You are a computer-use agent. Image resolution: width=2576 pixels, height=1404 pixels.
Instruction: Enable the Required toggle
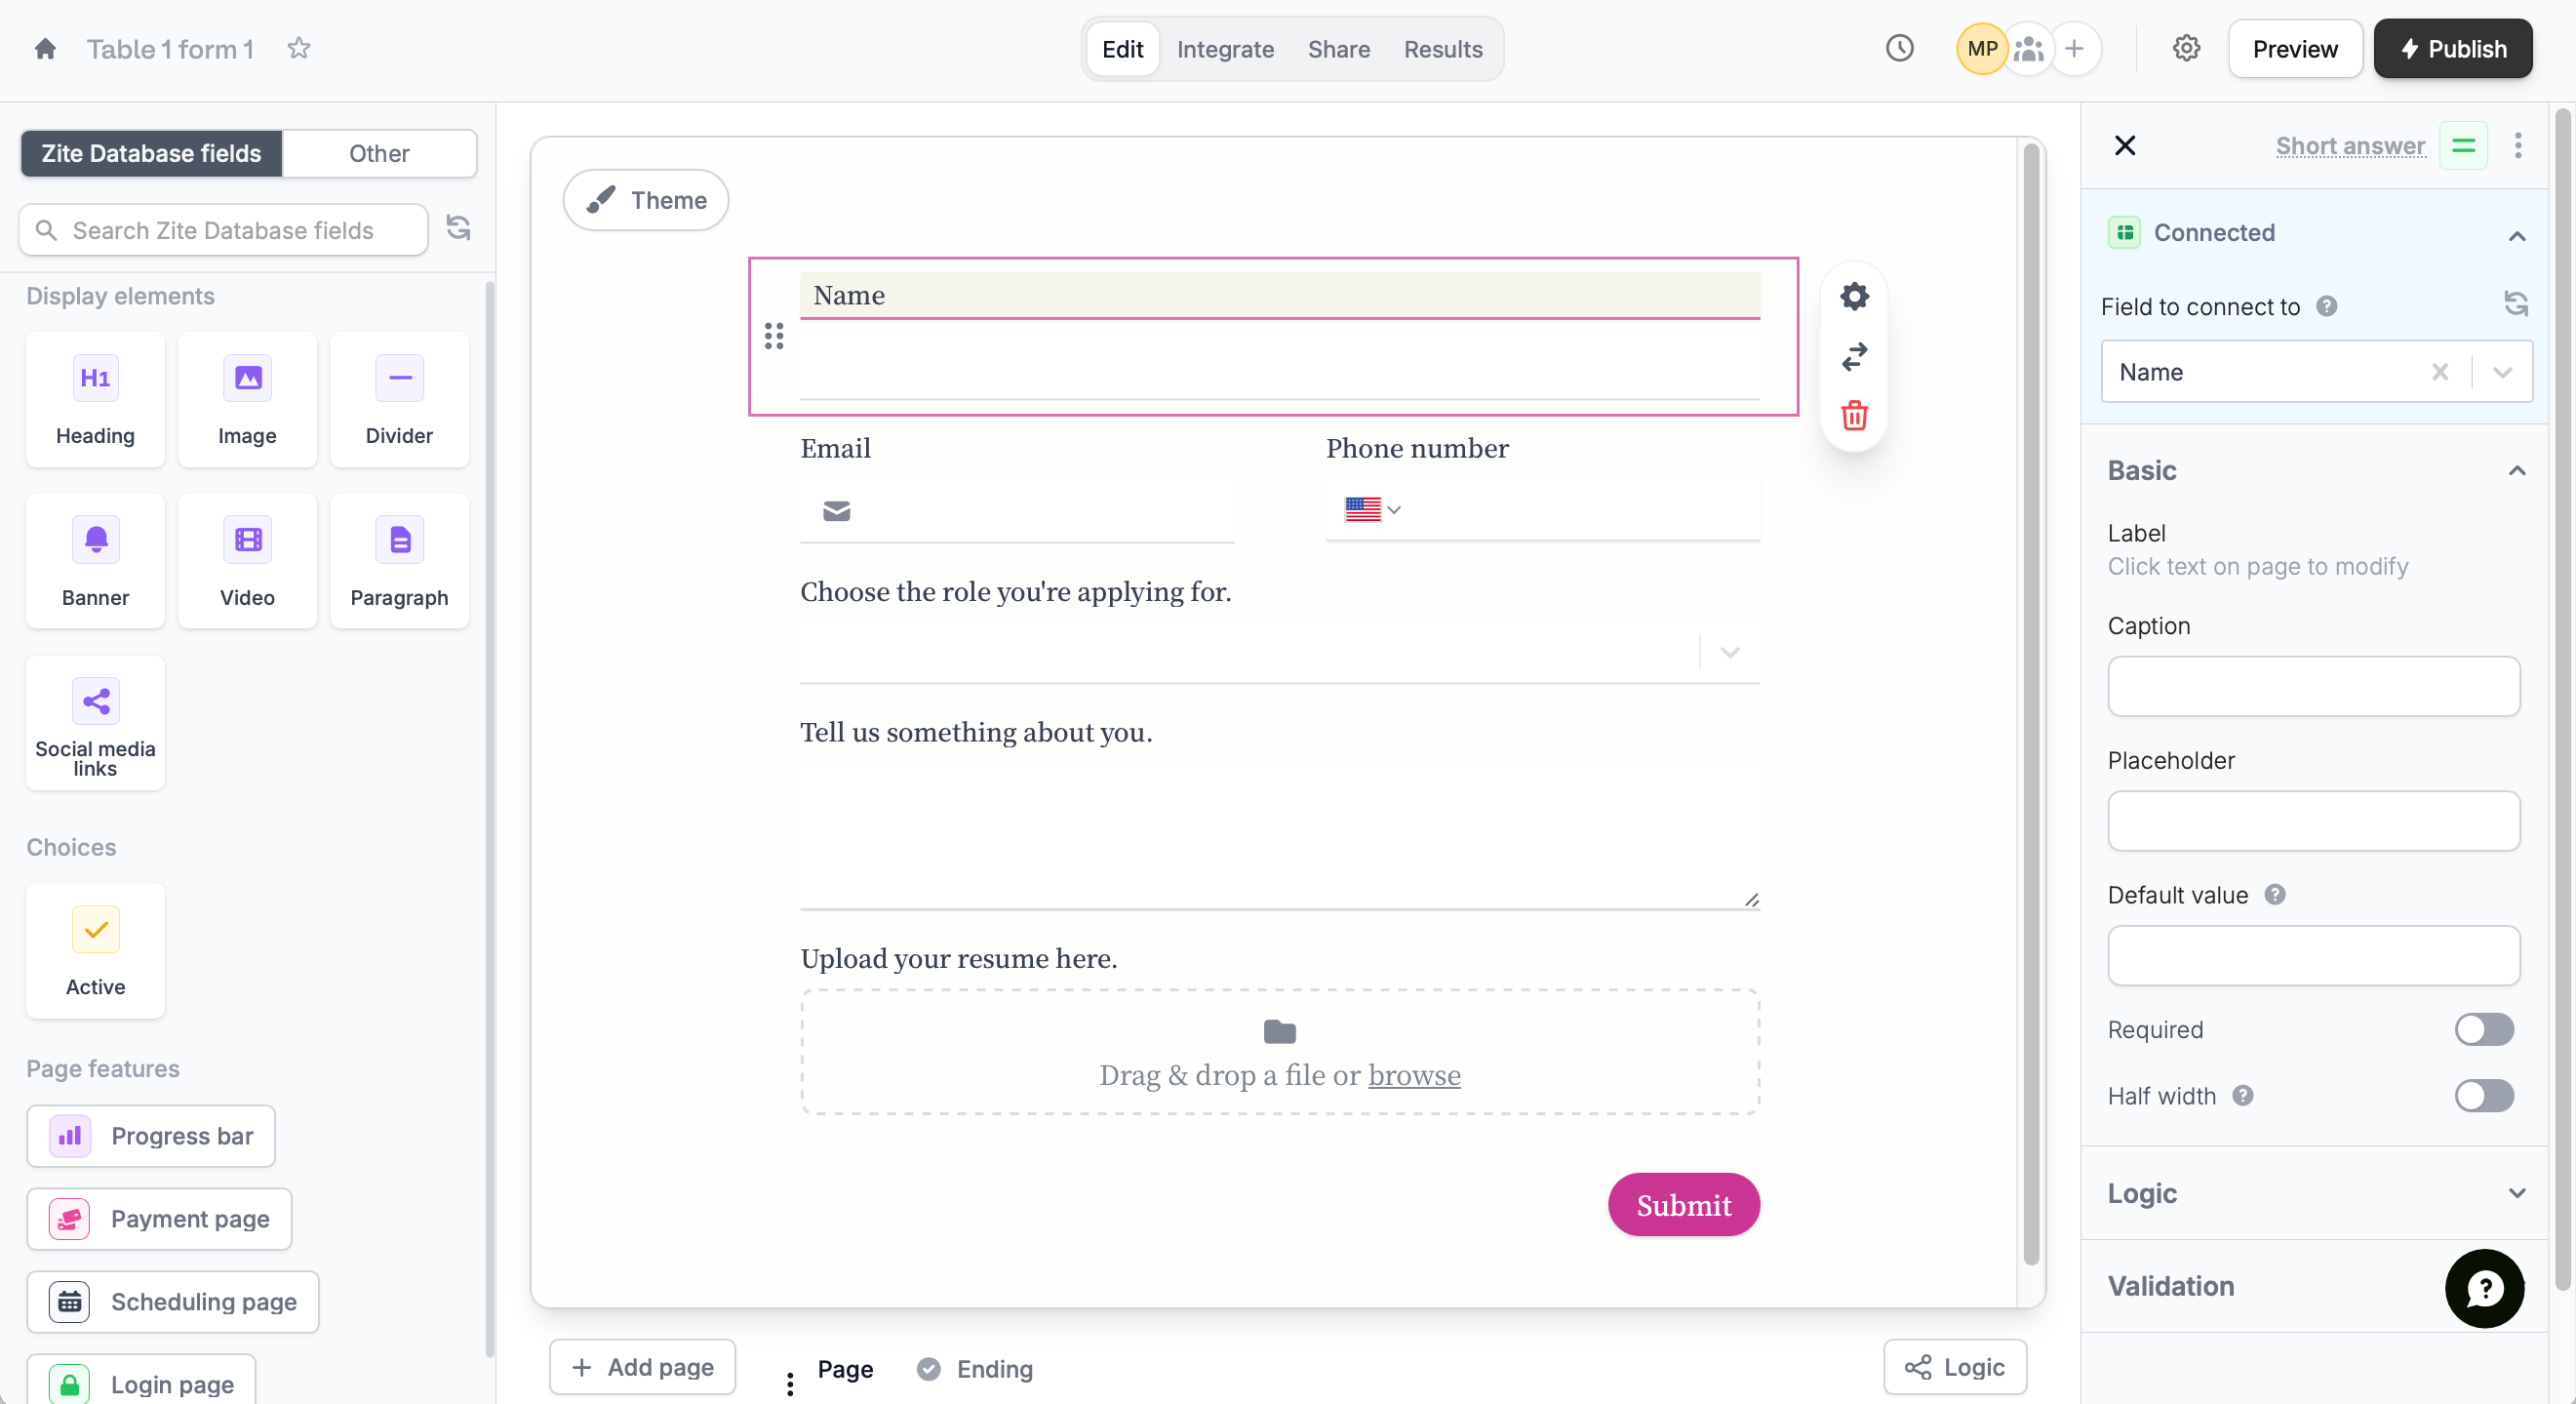coord(2483,1029)
